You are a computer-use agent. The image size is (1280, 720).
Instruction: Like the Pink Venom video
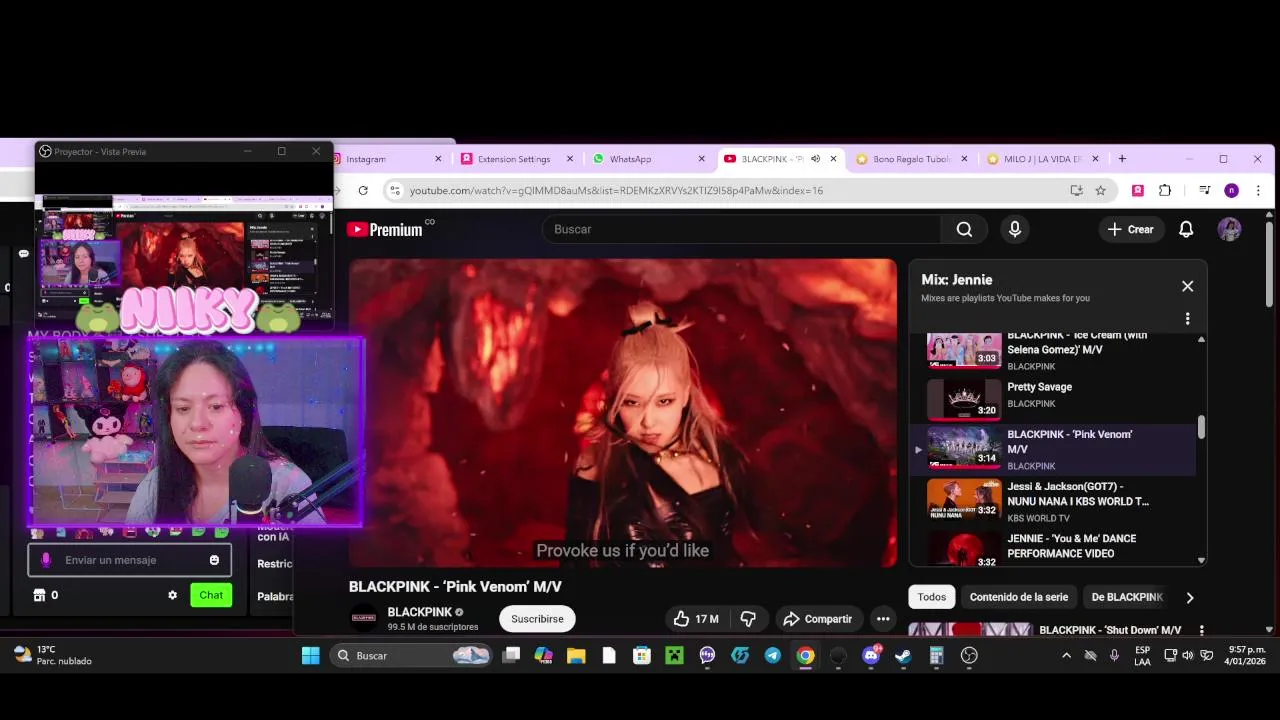pos(696,619)
